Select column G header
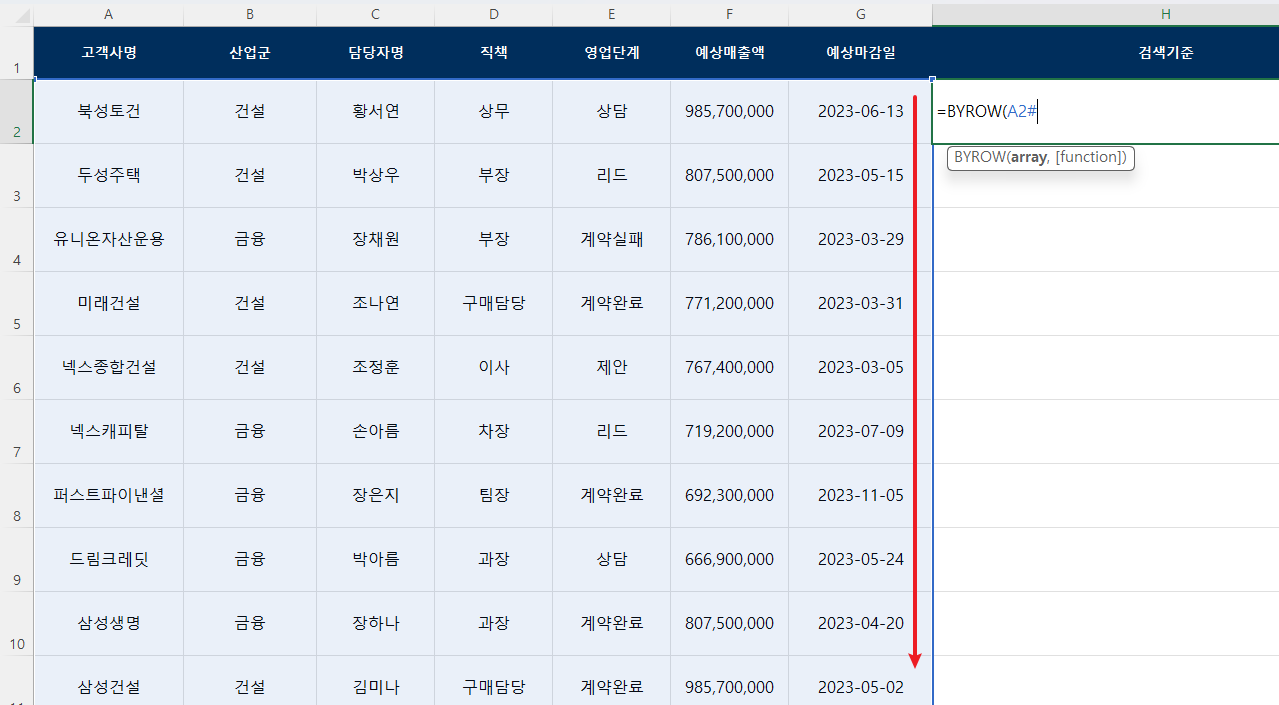 (860, 13)
